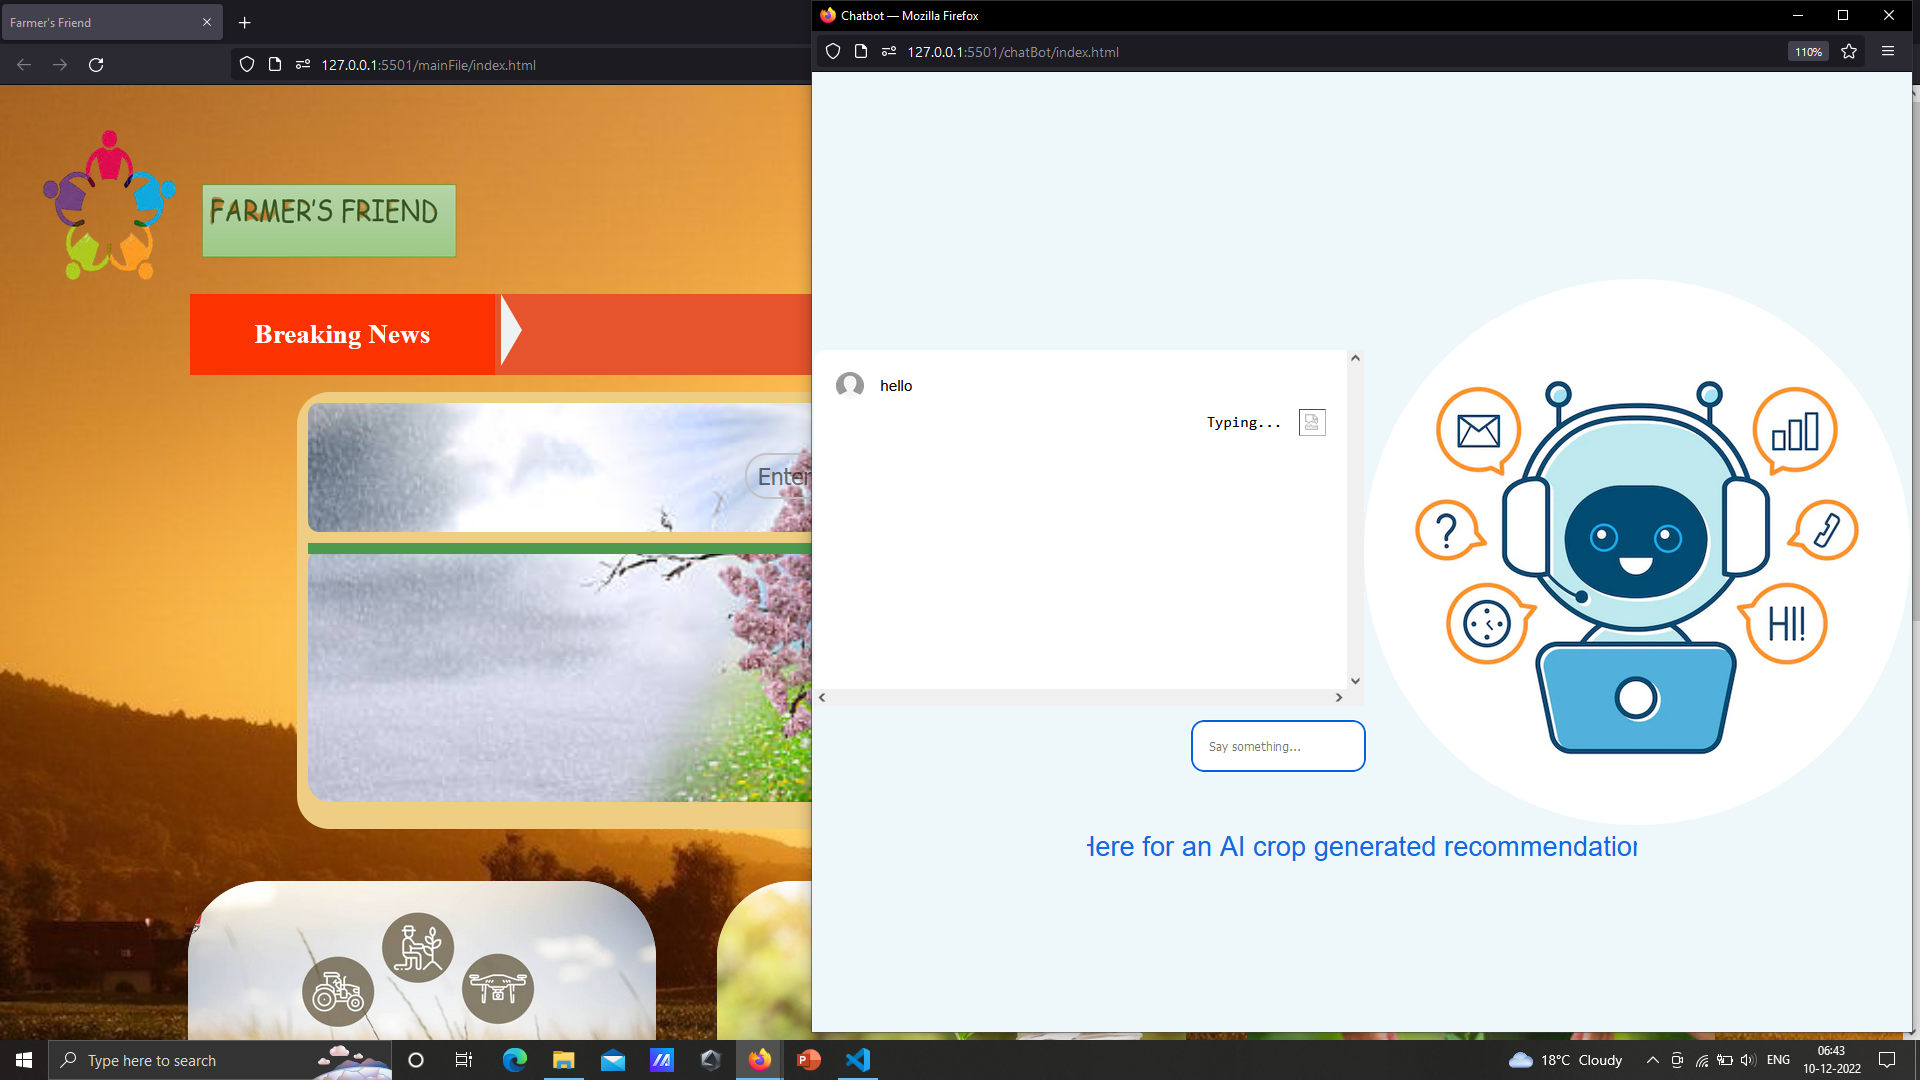Open the AI crop generated recommendation link
Viewport: 1920px width, 1080px height.
(x=1362, y=846)
